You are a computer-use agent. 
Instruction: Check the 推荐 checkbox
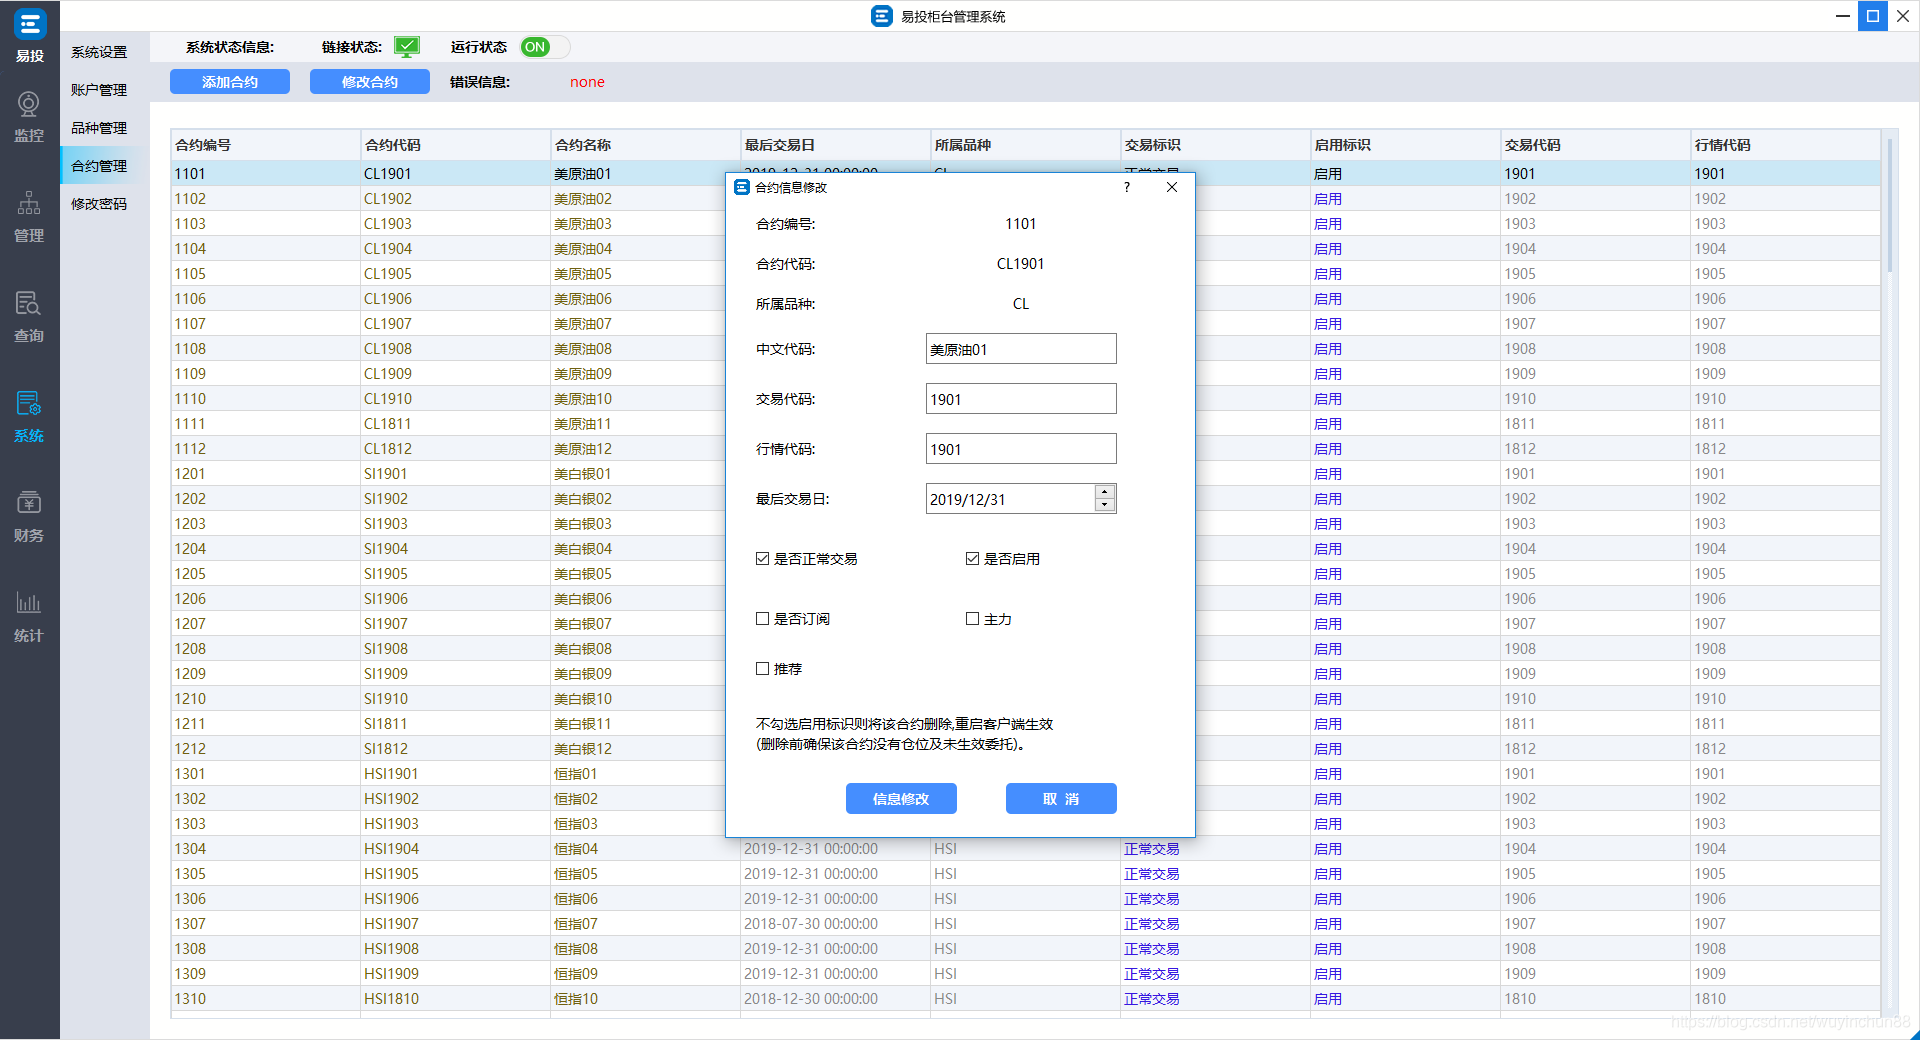762,669
